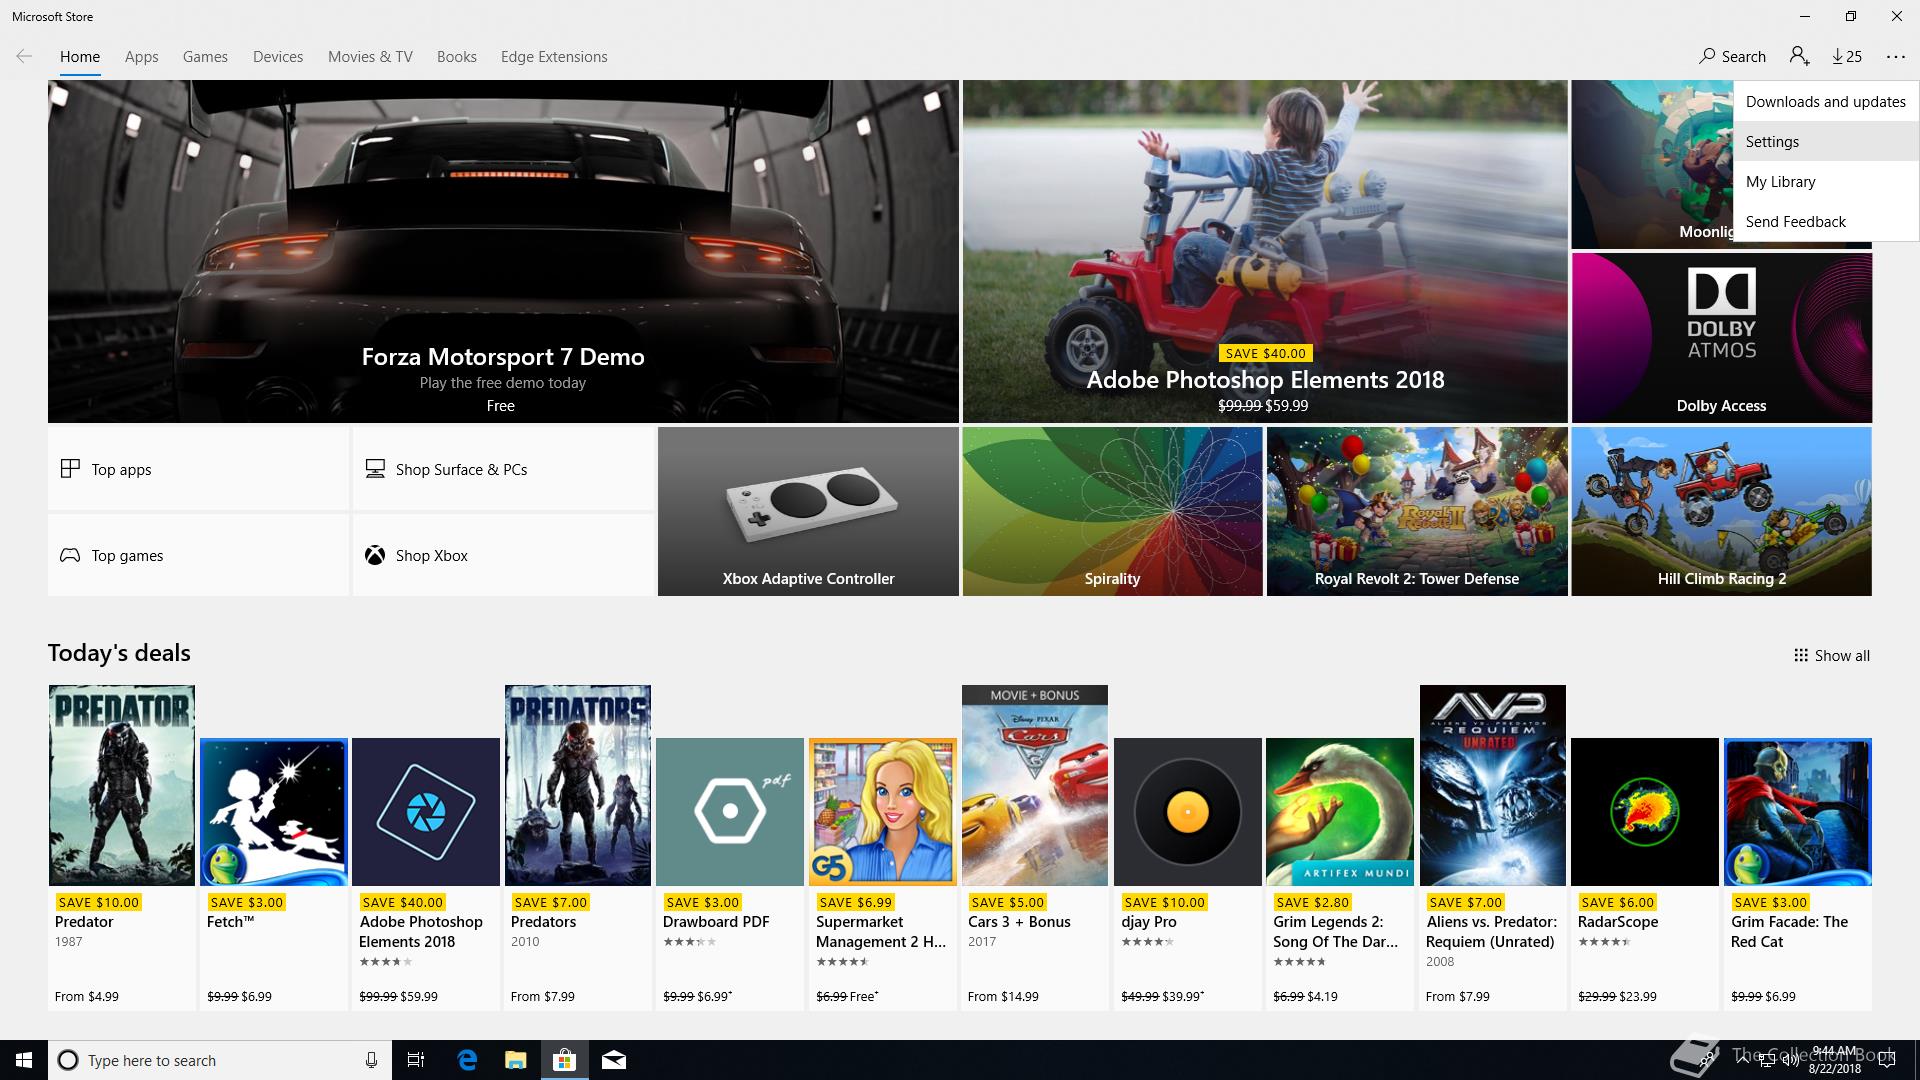
Task: Open the Adobe Photoshop Elements 2018 banner
Action: [x=1265, y=251]
